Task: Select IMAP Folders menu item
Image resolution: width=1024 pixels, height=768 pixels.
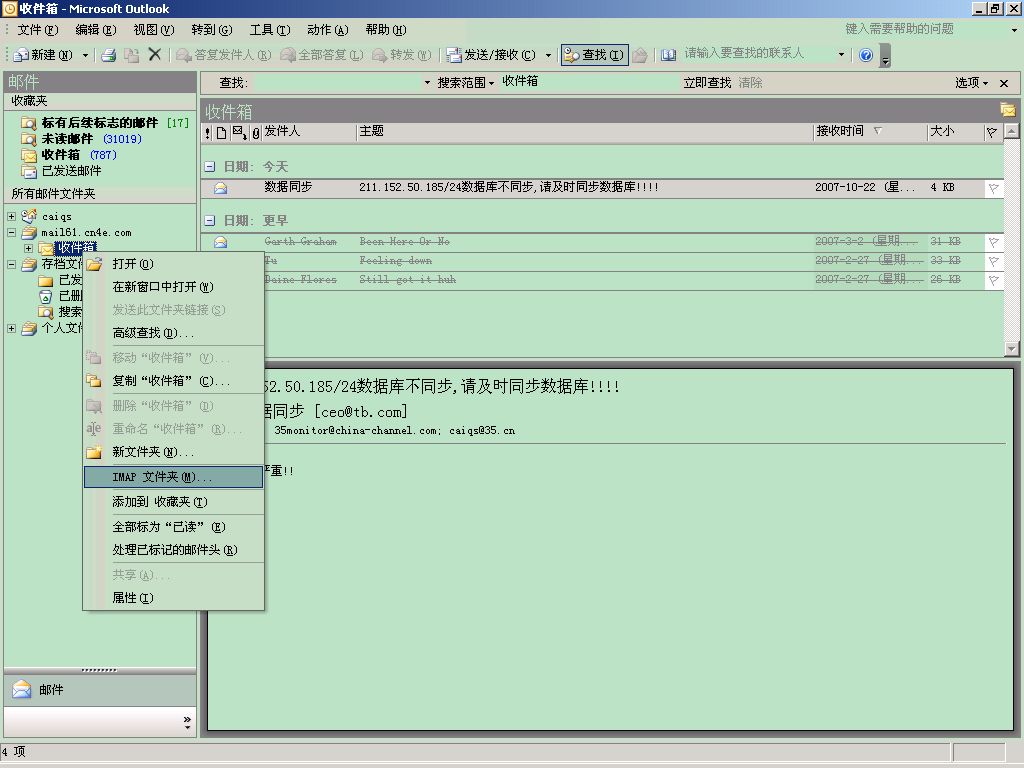Action: [174, 477]
